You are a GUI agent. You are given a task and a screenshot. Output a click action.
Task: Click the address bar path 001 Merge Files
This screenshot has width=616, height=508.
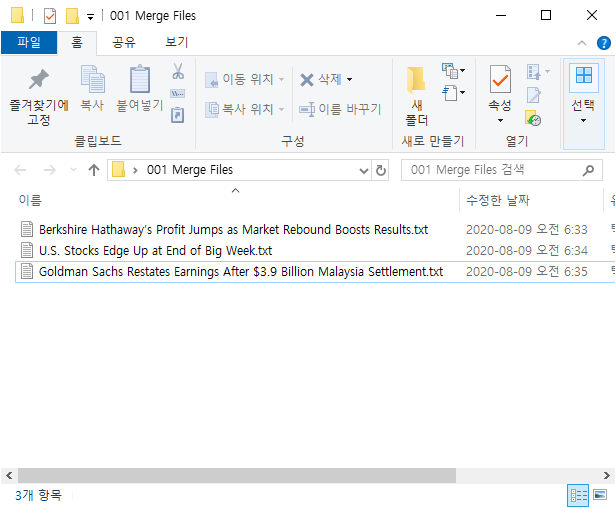point(190,170)
